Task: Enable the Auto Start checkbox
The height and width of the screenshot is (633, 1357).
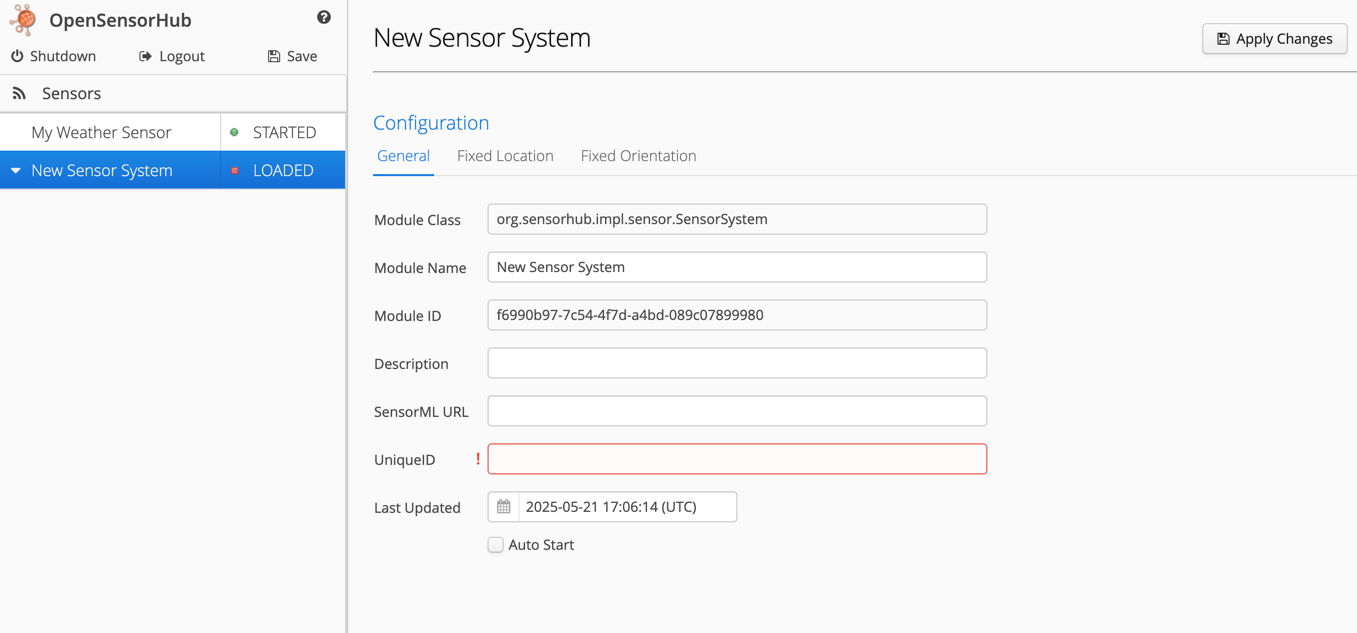Action: click(495, 544)
